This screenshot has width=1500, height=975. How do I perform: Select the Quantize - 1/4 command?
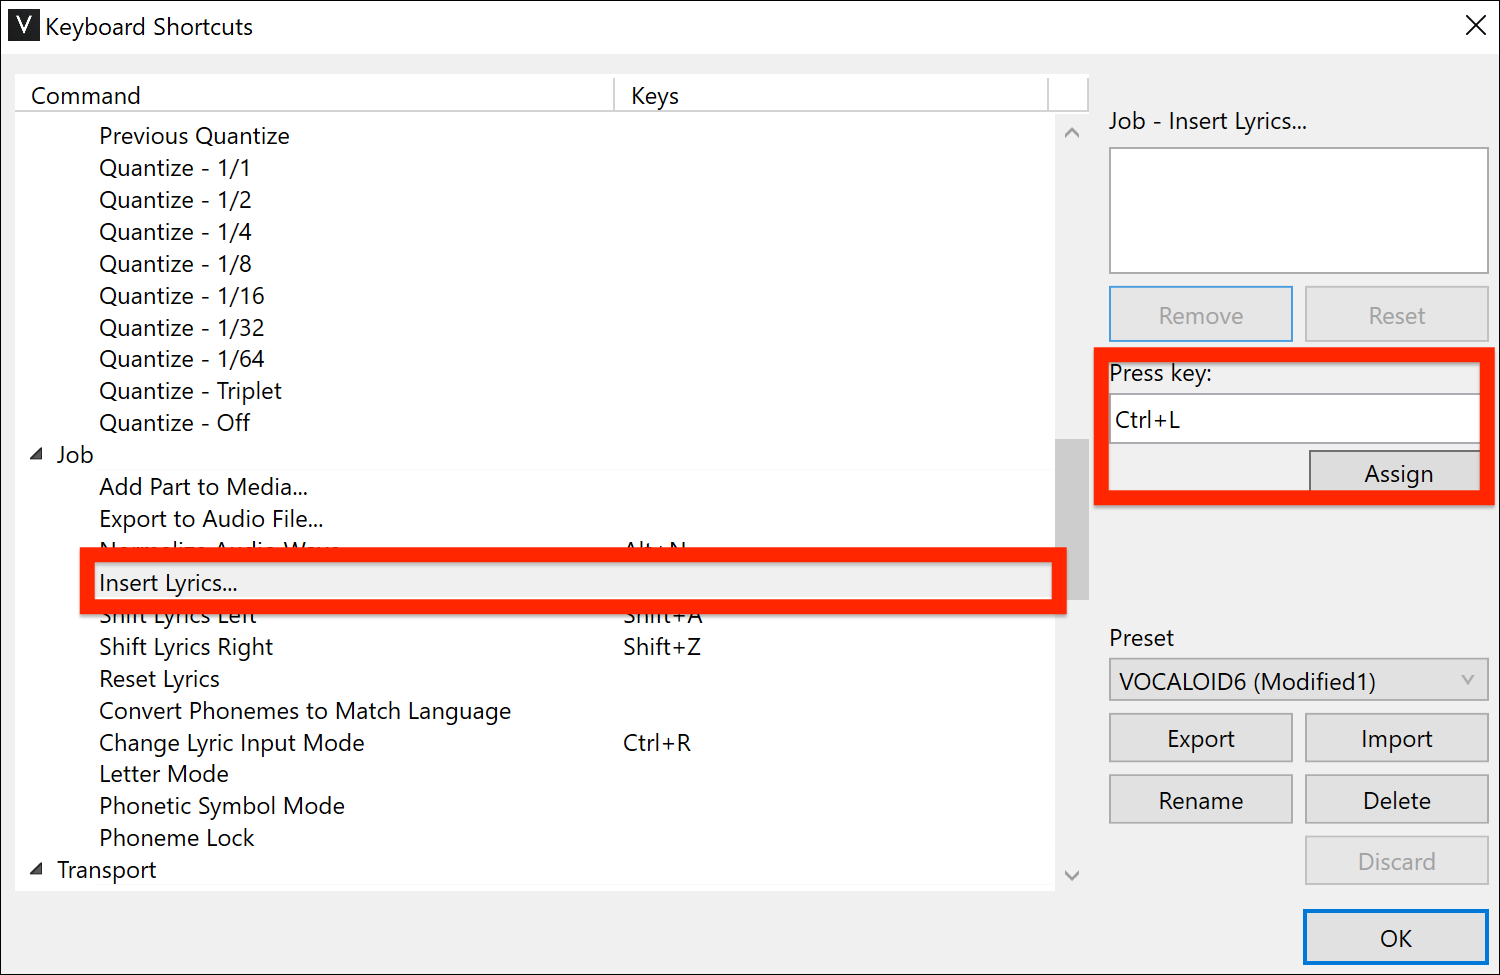pyautogui.click(x=174, y=231)
